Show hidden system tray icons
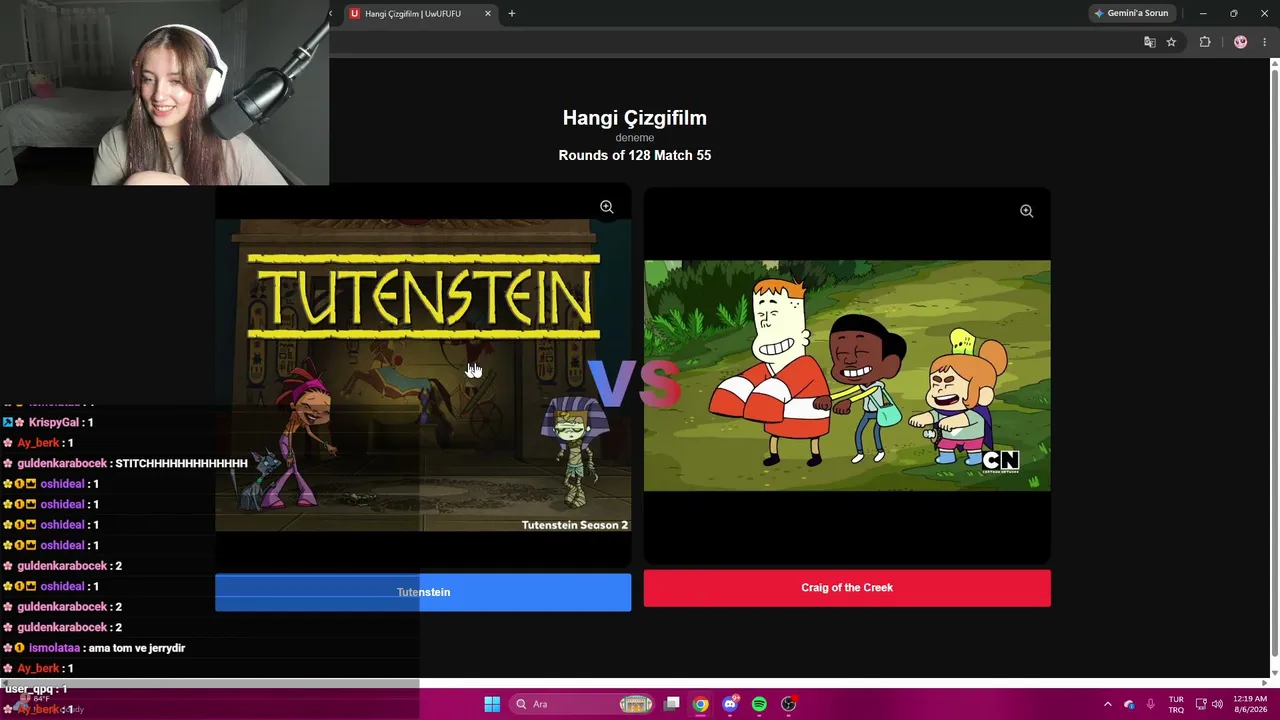 (x=1107, y=704)
